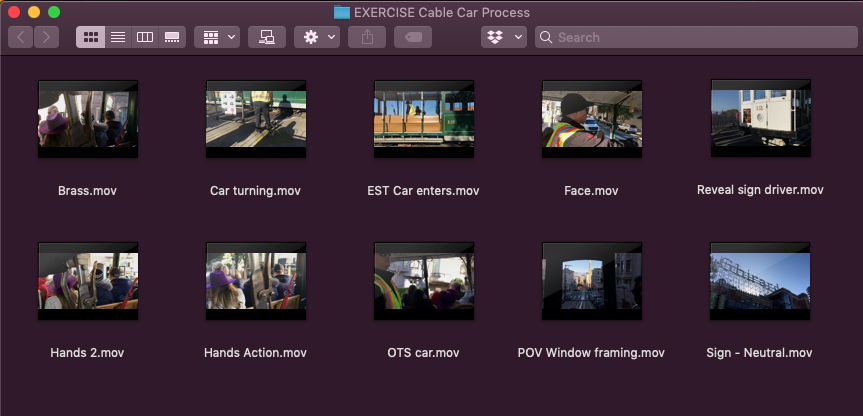Image resolution: width=863 pixels, height=416 pixels.
Task: Go forward with the right arrow button
Action: click(x=46, y=37)
